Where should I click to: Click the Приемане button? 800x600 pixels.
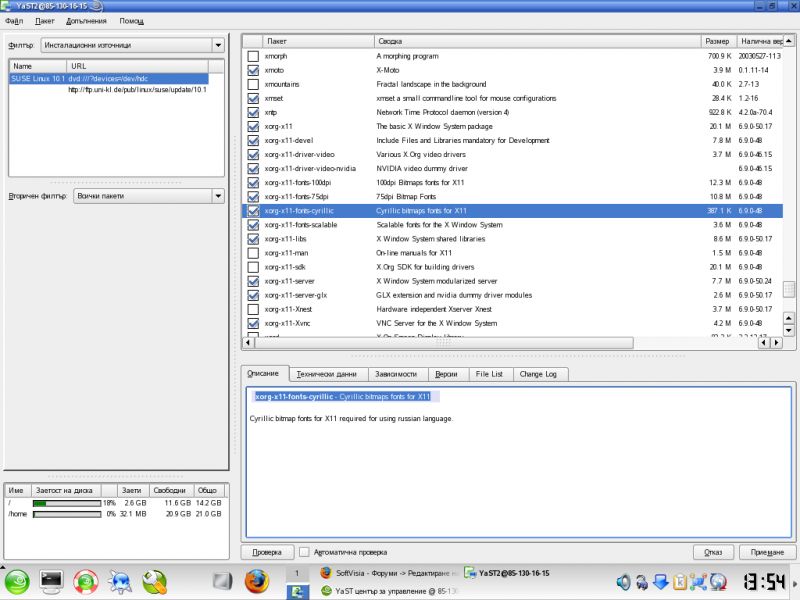point(767,552)
